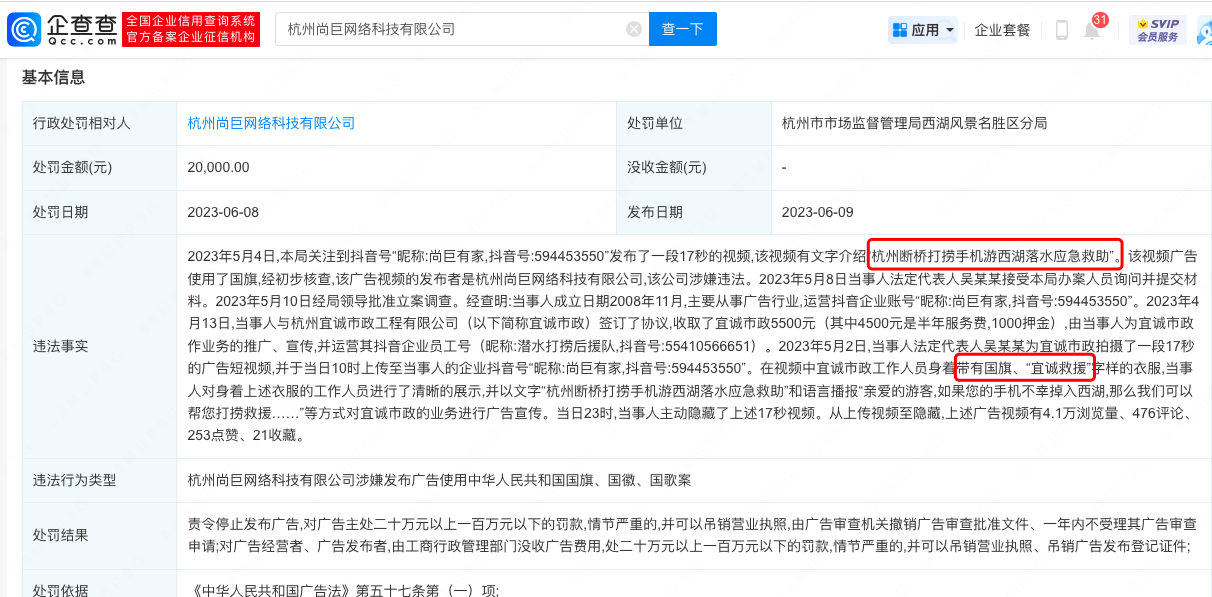Select the 责令停止发布广告 penalty result paragraph
The height and width of the screenshot is (597, 1212).
[x=692, y=535]
